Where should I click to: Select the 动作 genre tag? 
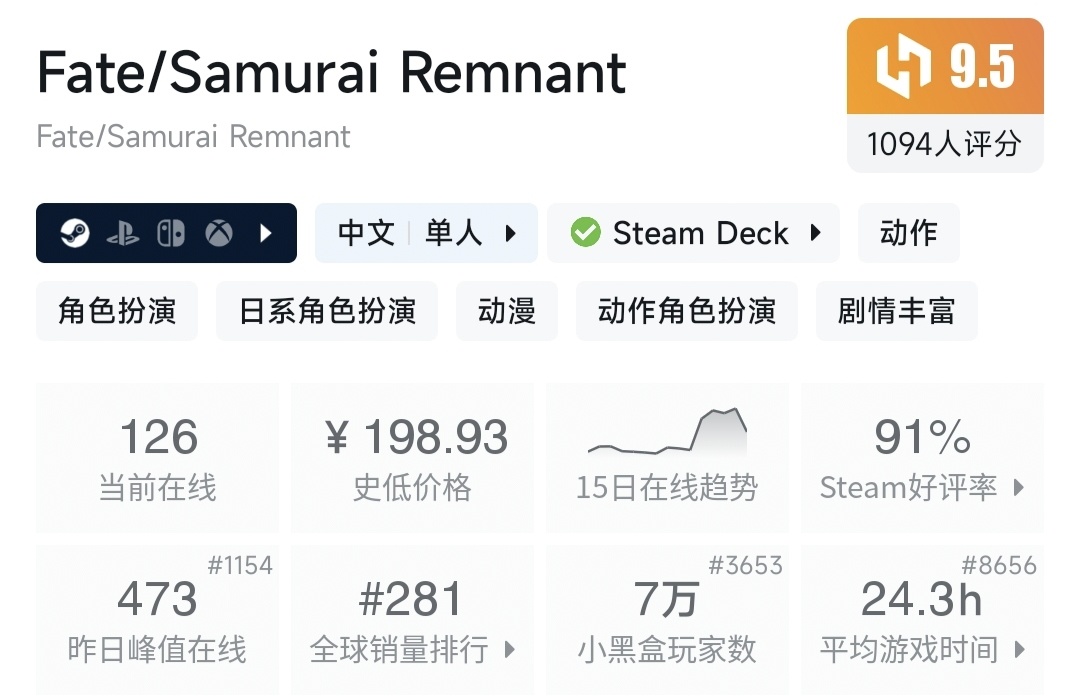click(x=908, y=233)
